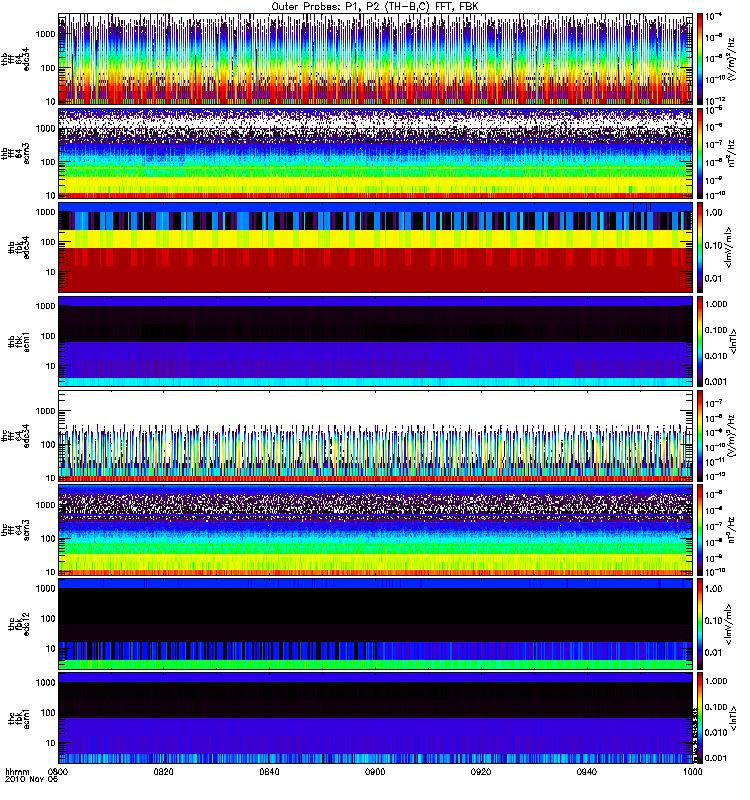
Task: Click the 'thc fbk edc12' y-axis label
Action: pyautogui.click(x=19, y=623)
